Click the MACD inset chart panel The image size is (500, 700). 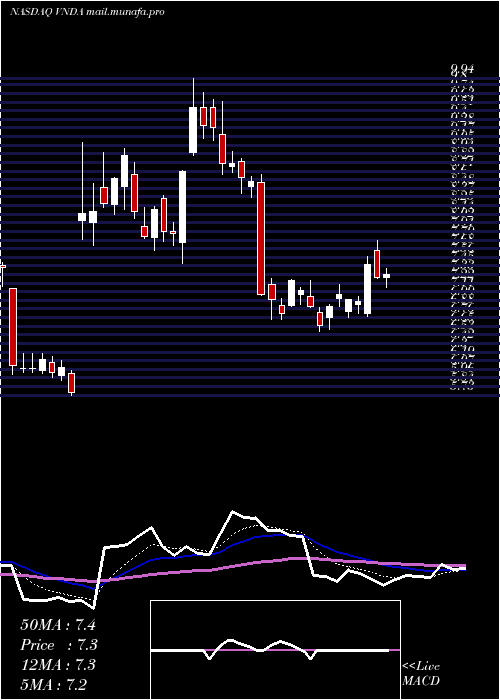tap(275, 650)
